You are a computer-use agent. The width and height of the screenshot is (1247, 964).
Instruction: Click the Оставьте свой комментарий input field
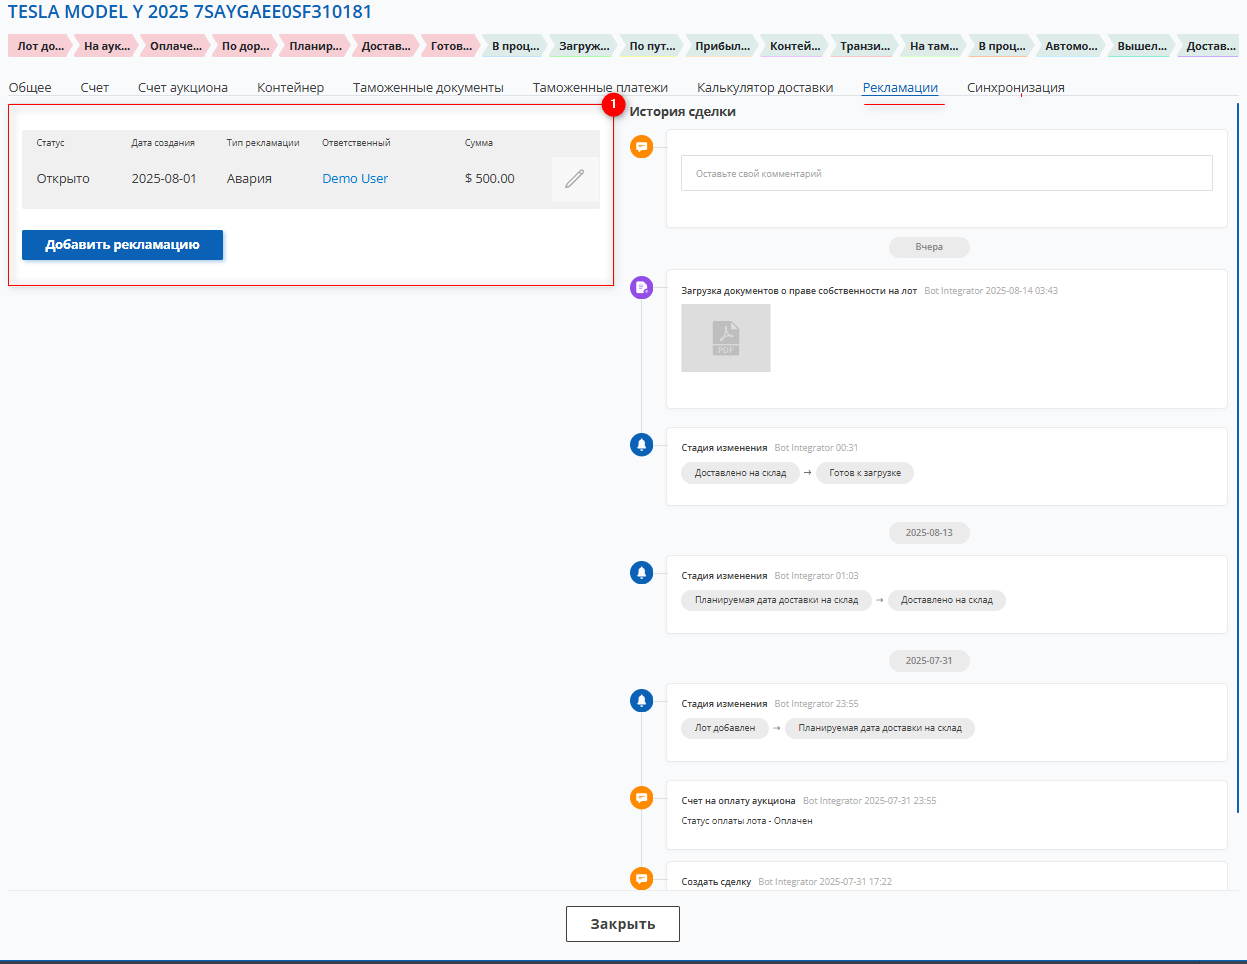947,173
